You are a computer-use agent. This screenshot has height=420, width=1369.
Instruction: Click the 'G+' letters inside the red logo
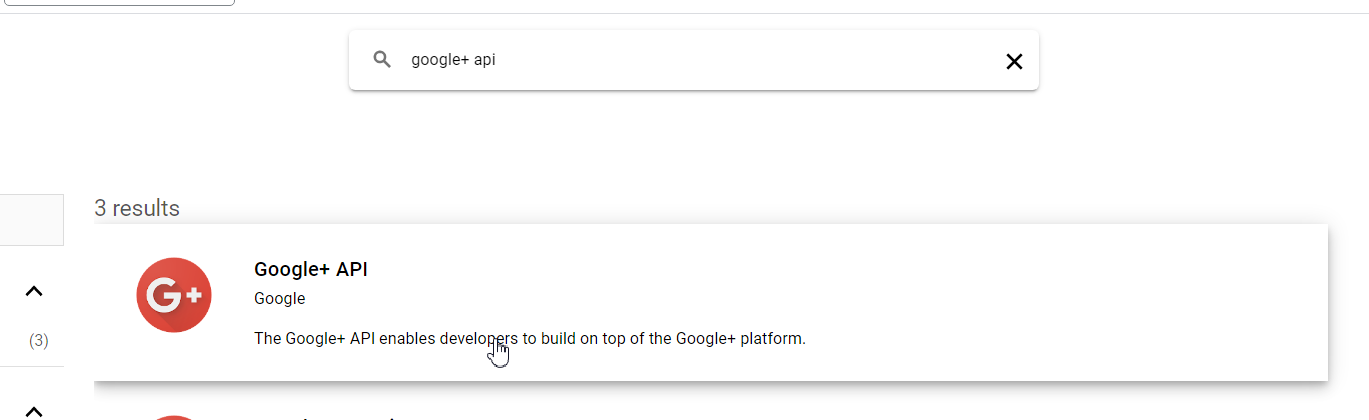pos(175,295)
